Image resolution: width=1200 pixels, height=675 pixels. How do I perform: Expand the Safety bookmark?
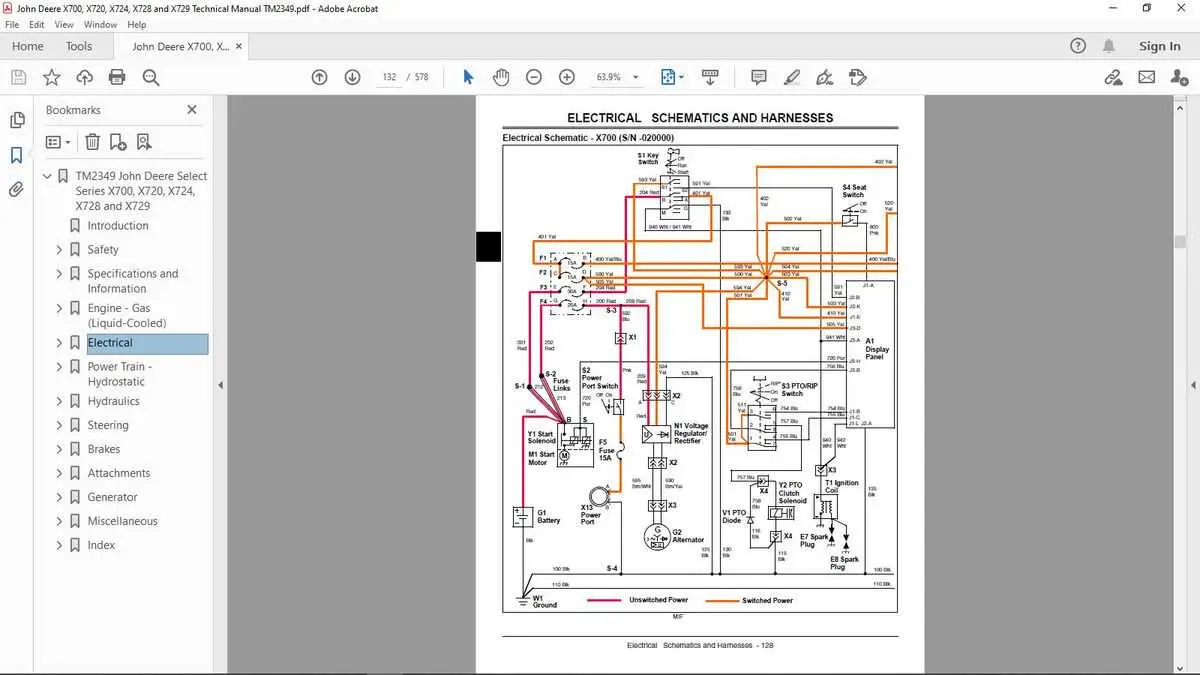click(x=59, y=249)
